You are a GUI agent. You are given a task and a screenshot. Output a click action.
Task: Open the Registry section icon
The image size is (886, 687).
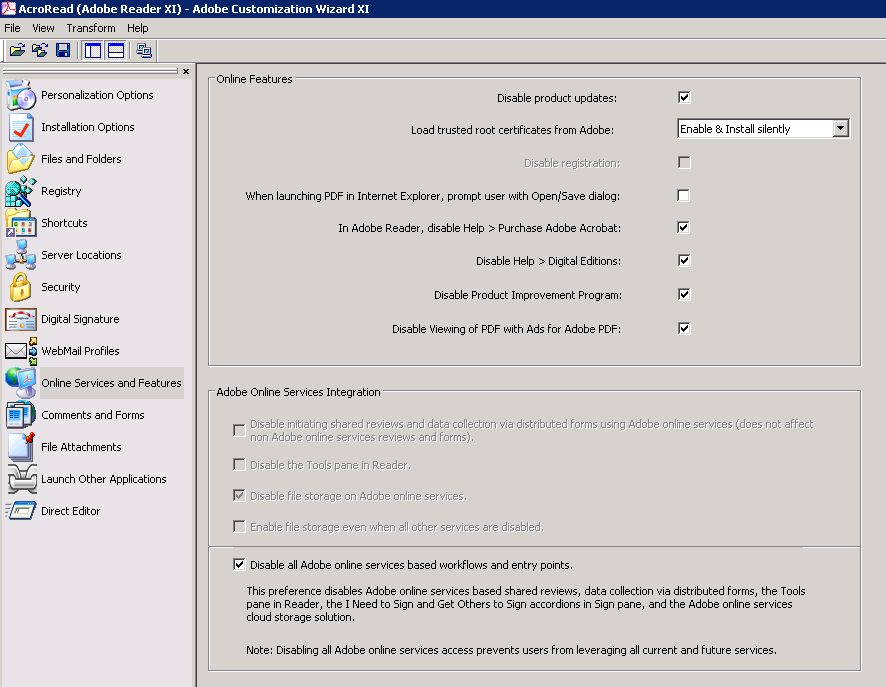tap(20, 191)
